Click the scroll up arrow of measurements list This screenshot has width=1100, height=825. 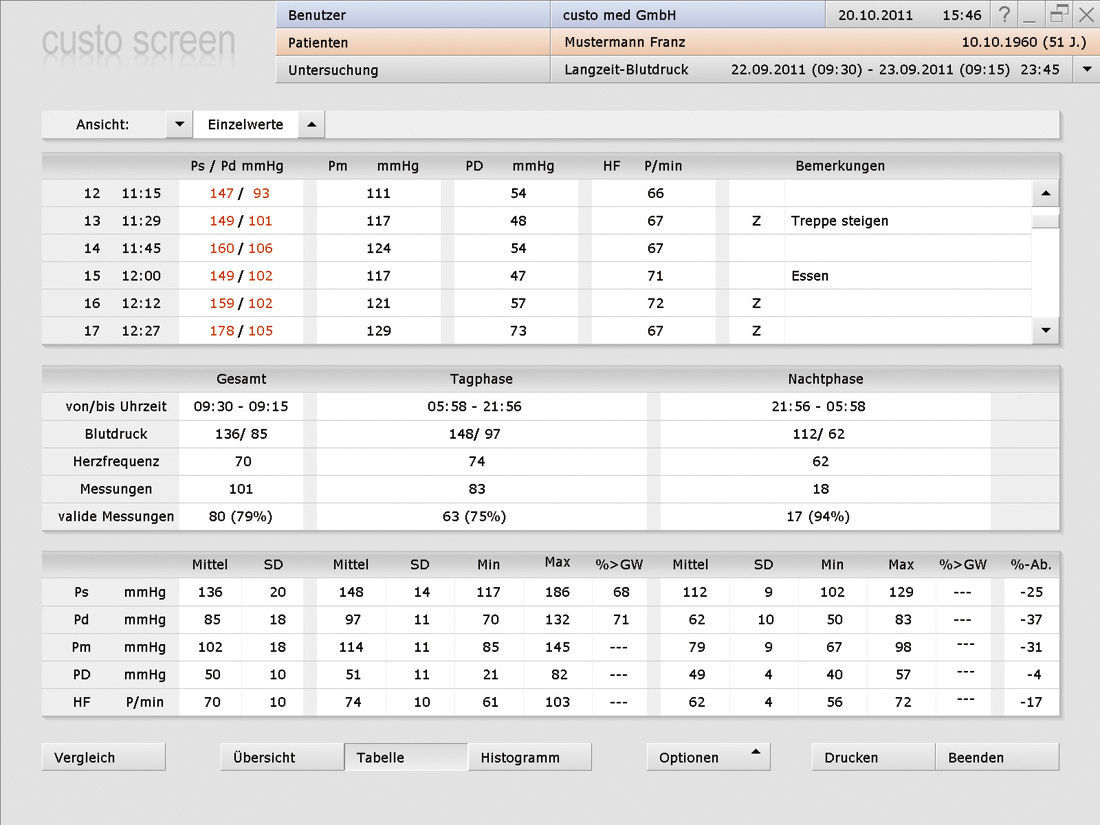[x=1045, y=193]
